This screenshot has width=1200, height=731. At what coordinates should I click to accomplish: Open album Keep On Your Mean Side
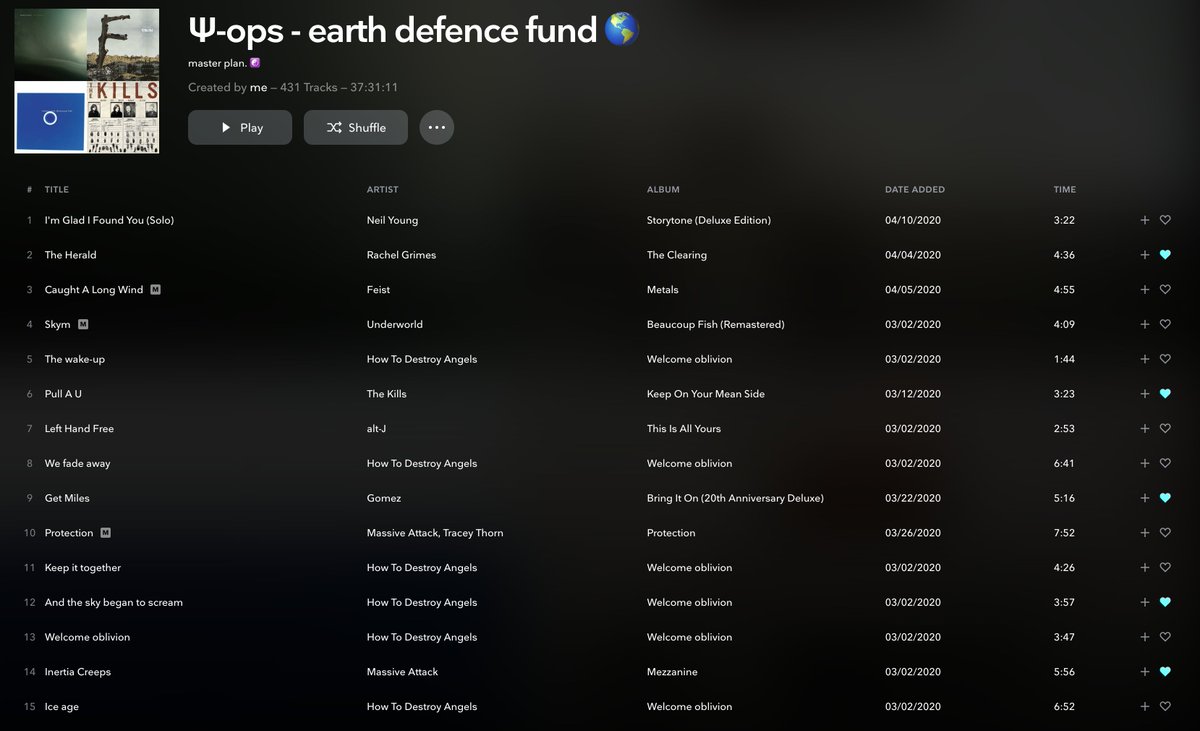coord(706,394)
